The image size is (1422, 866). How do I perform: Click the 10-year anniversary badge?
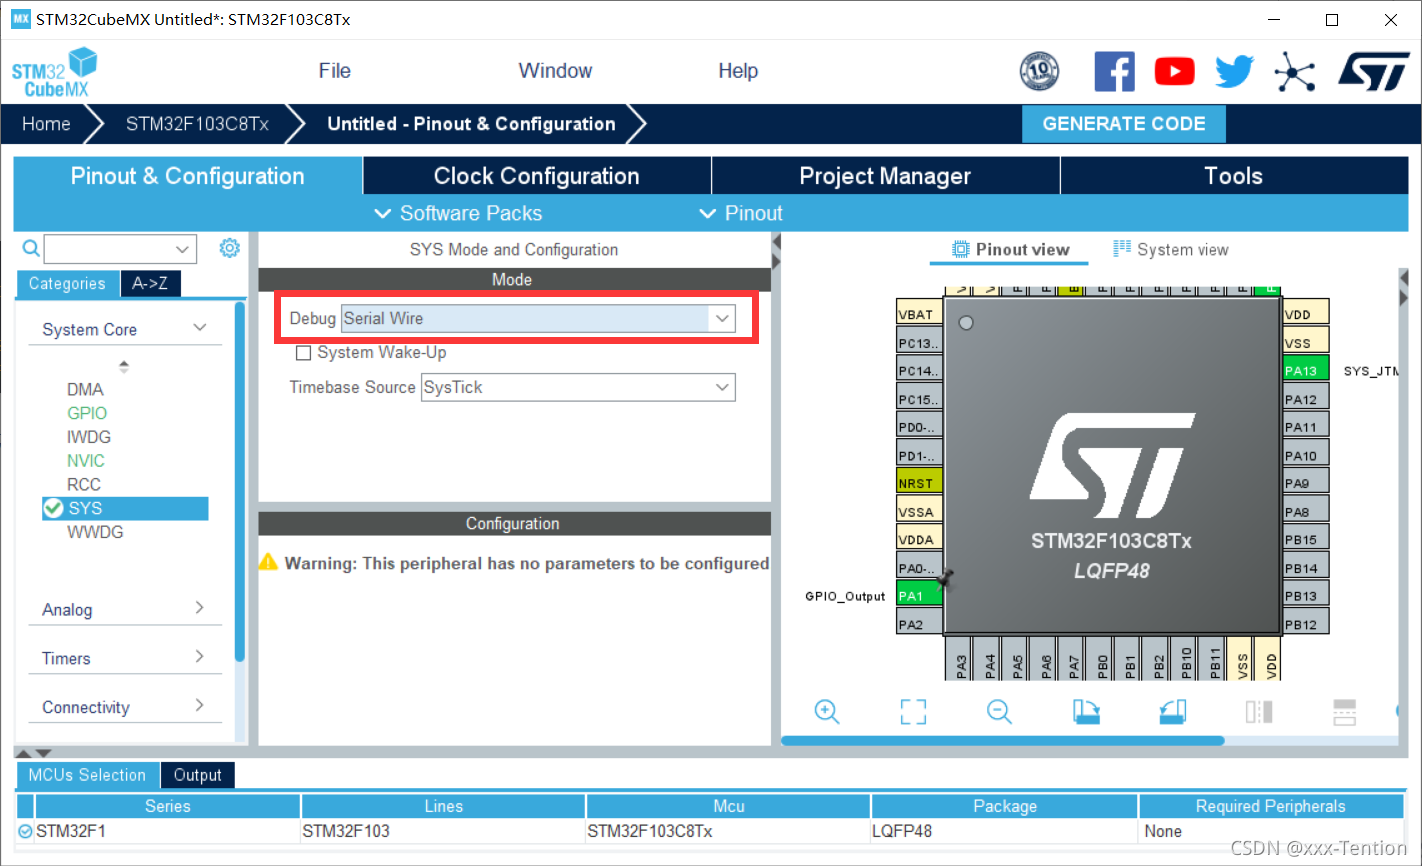pos(1039,71)
